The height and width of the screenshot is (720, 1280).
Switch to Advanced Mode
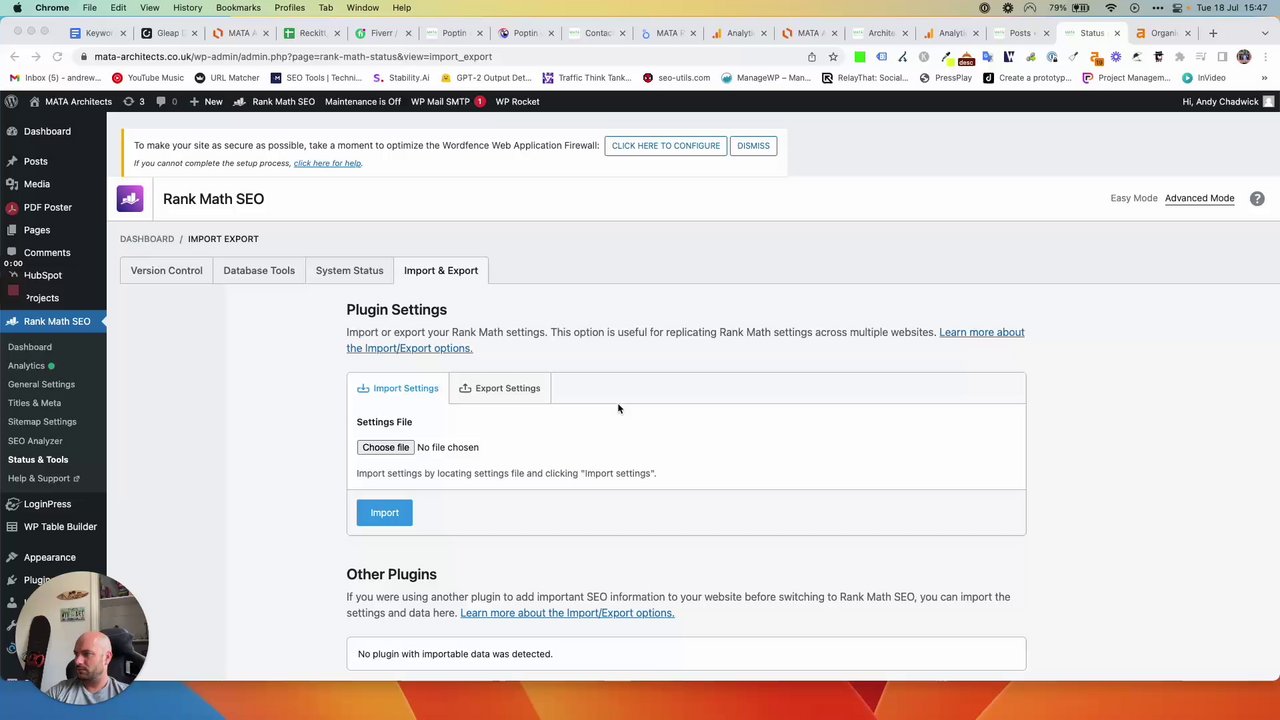1199,198
